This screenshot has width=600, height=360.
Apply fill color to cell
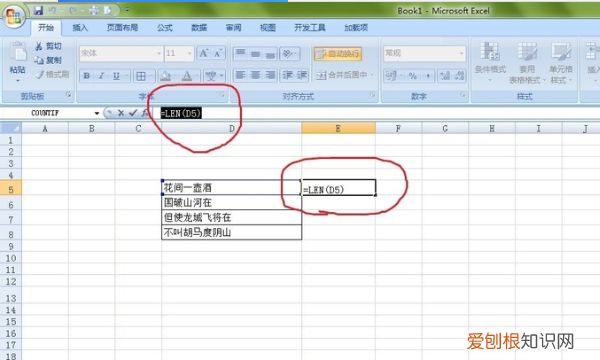pyautogui.click(x=165, y=76)
